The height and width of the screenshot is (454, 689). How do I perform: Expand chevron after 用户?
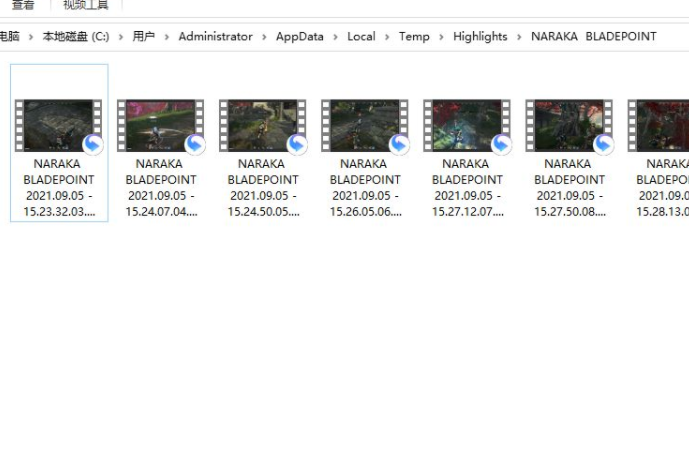(167, 37)
